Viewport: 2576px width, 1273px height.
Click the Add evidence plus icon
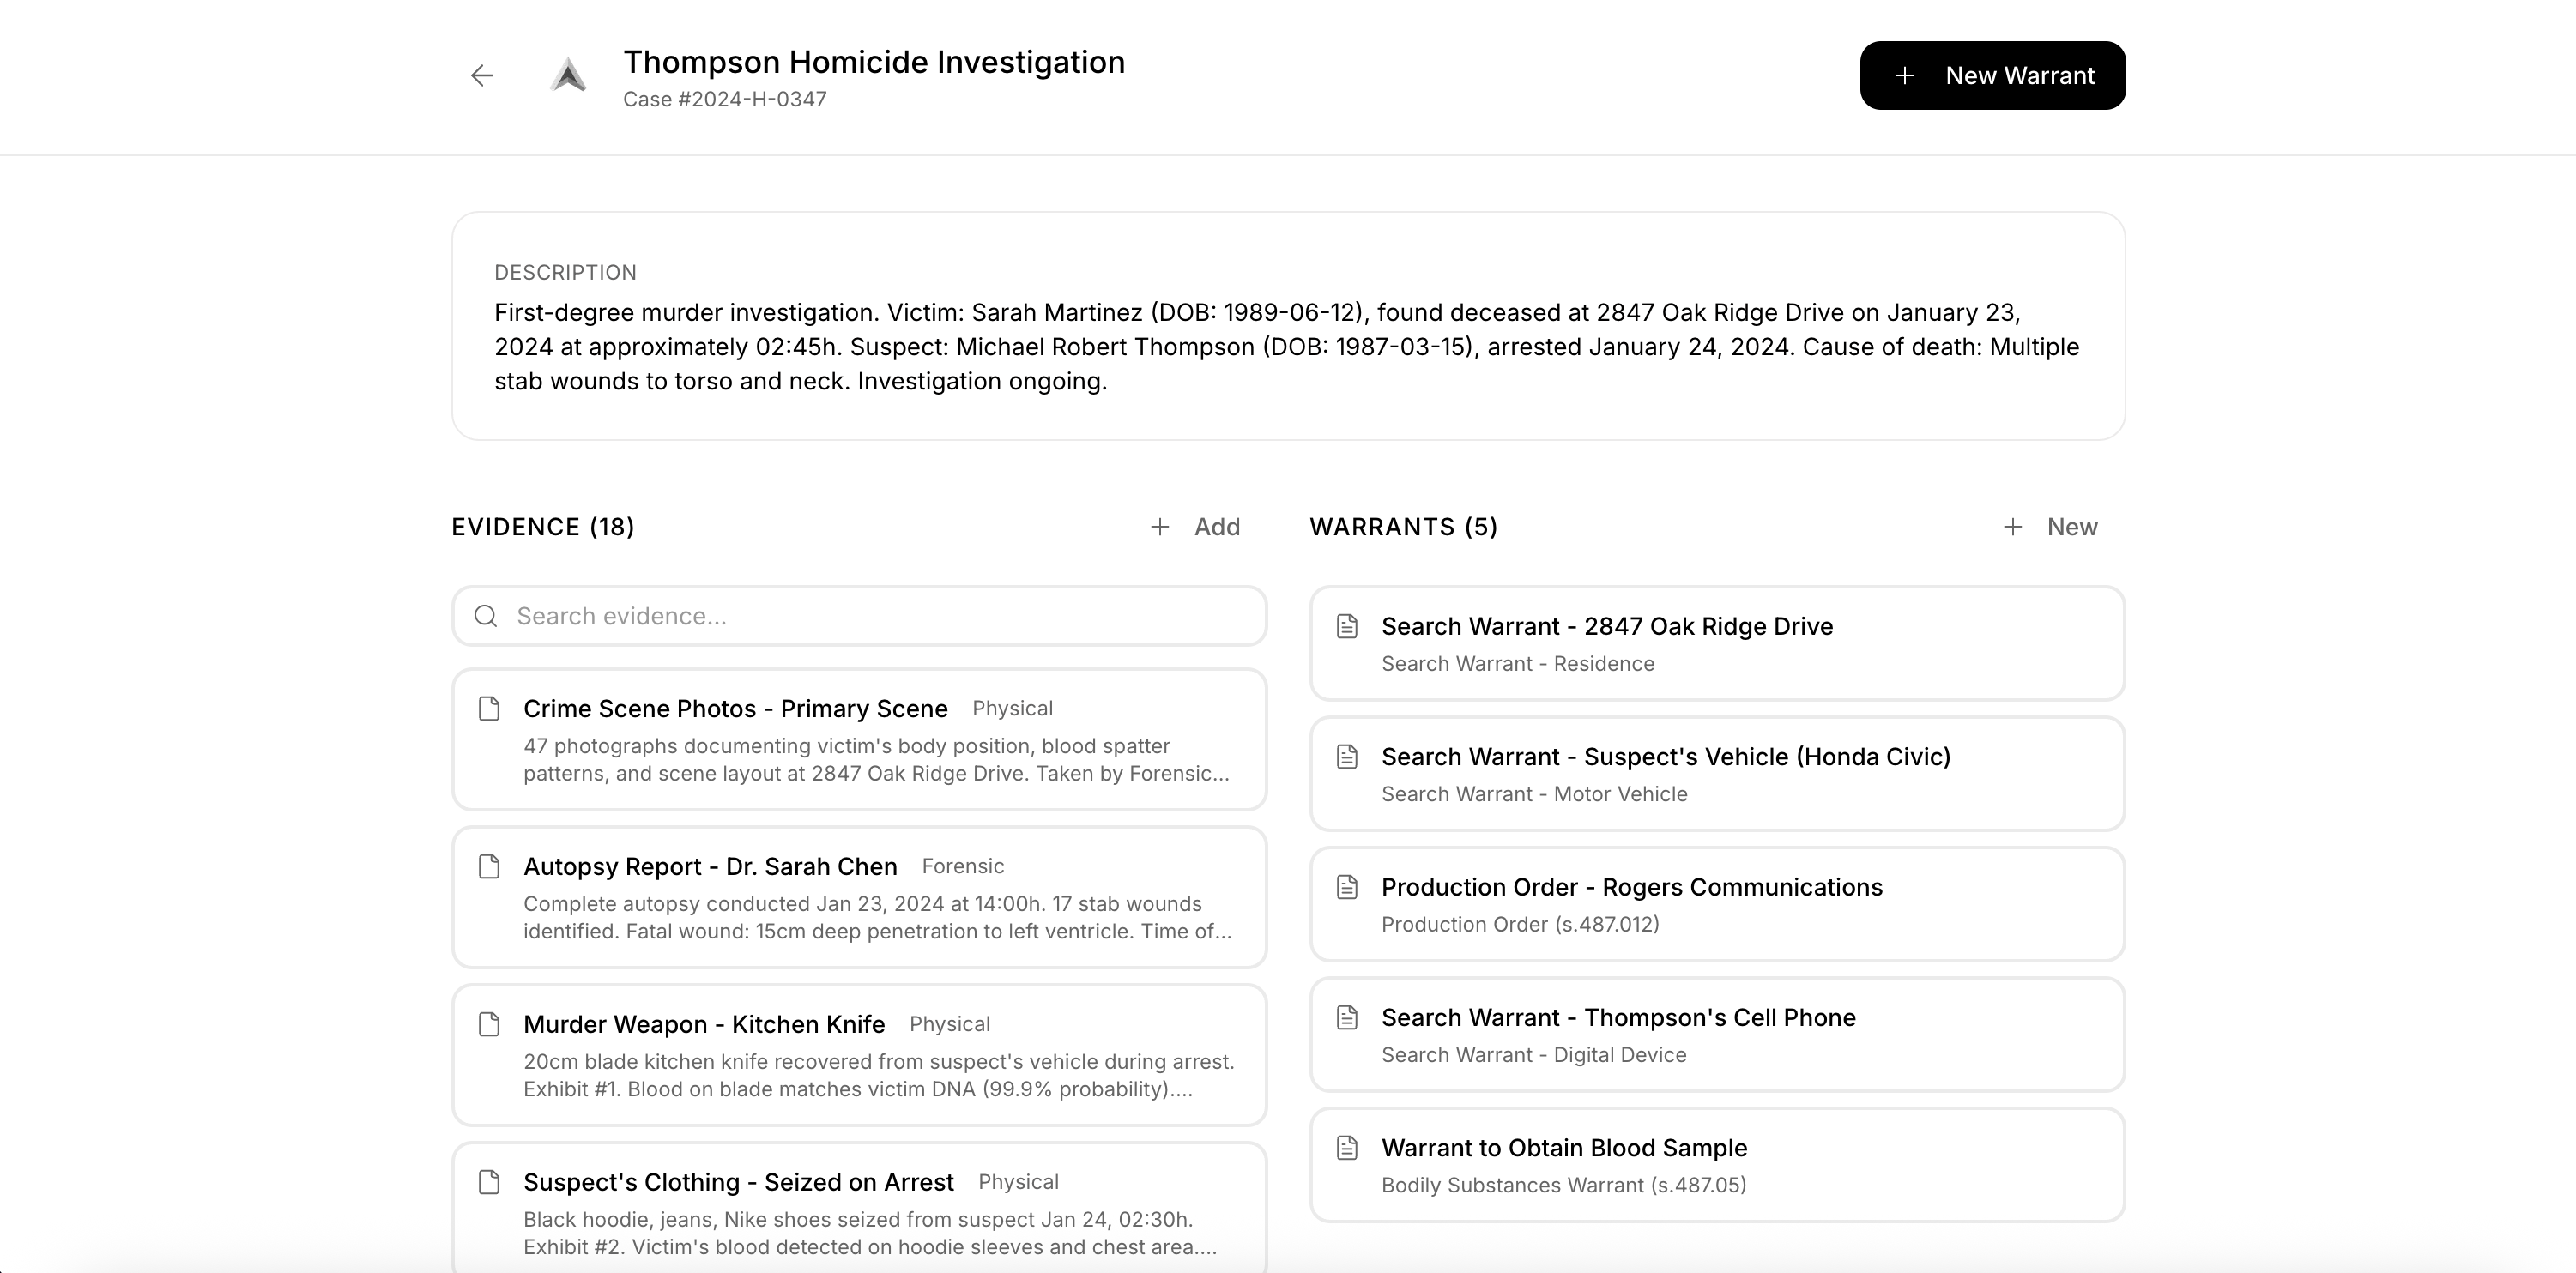pos(1159,527)
